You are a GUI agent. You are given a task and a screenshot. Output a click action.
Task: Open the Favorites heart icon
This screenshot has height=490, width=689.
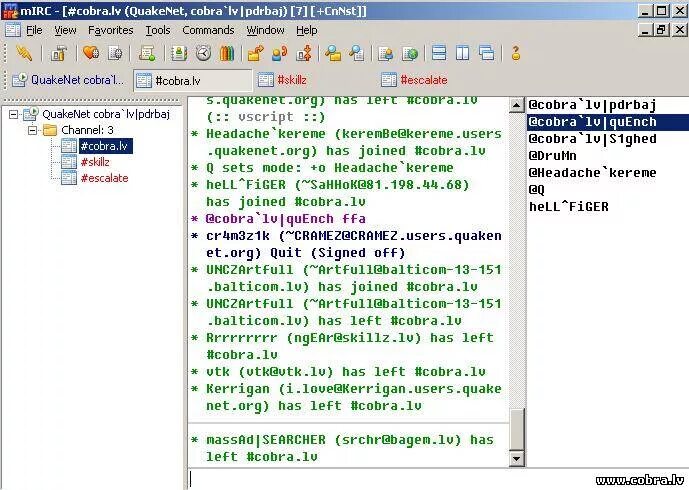(91, 54)
